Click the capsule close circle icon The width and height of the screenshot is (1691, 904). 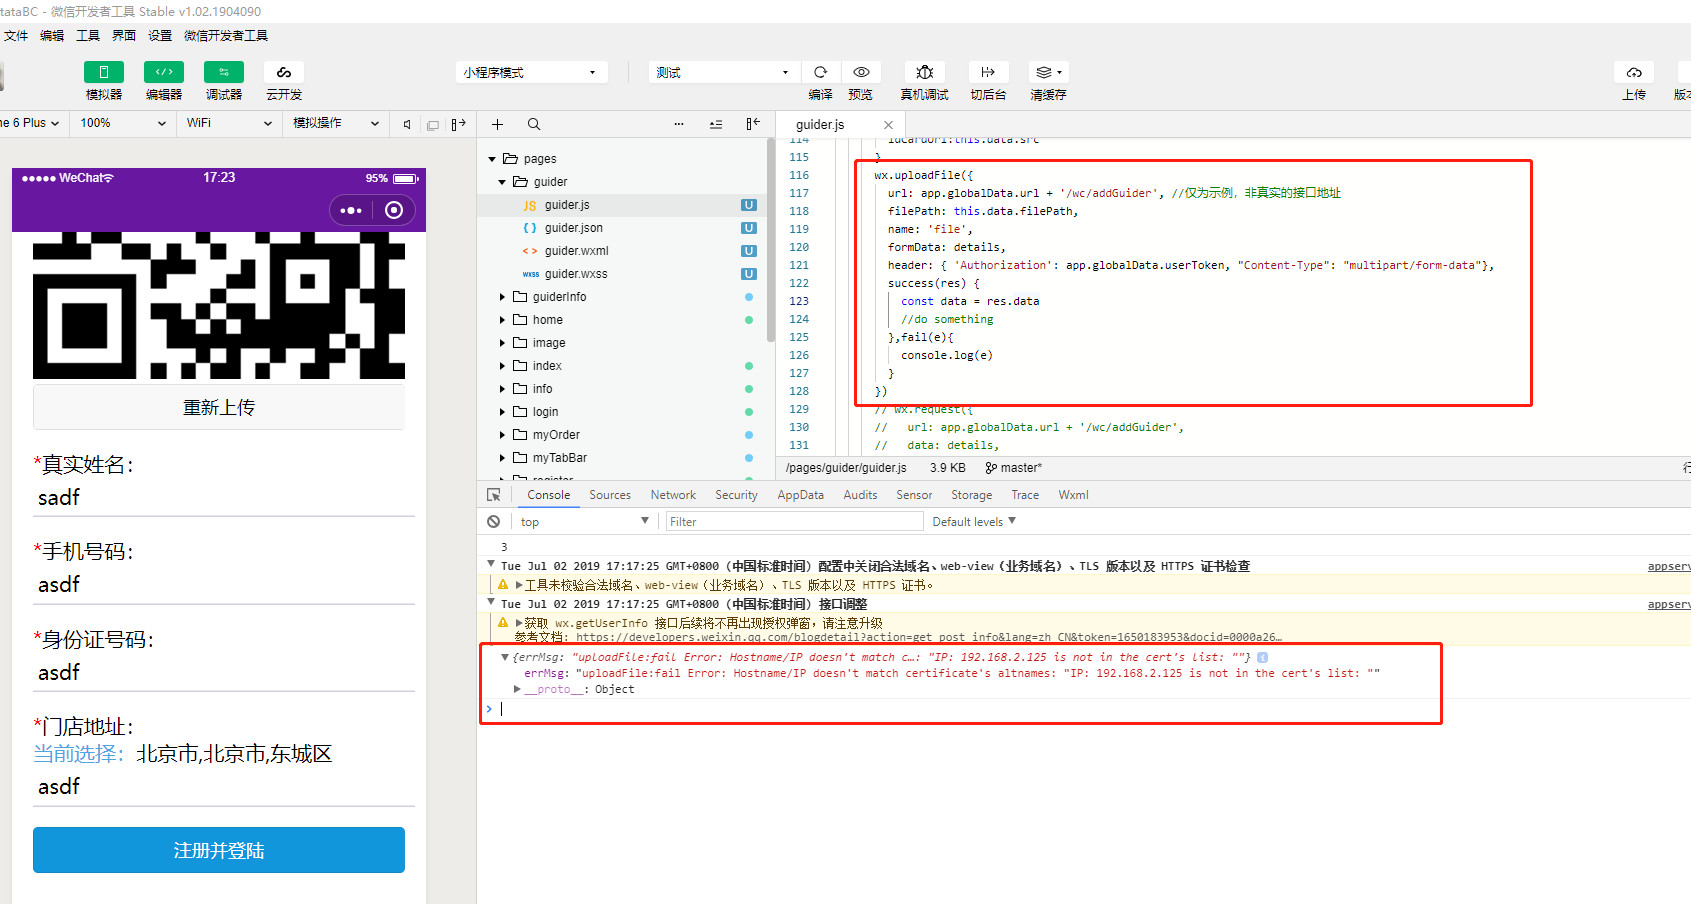pos(394,210)
